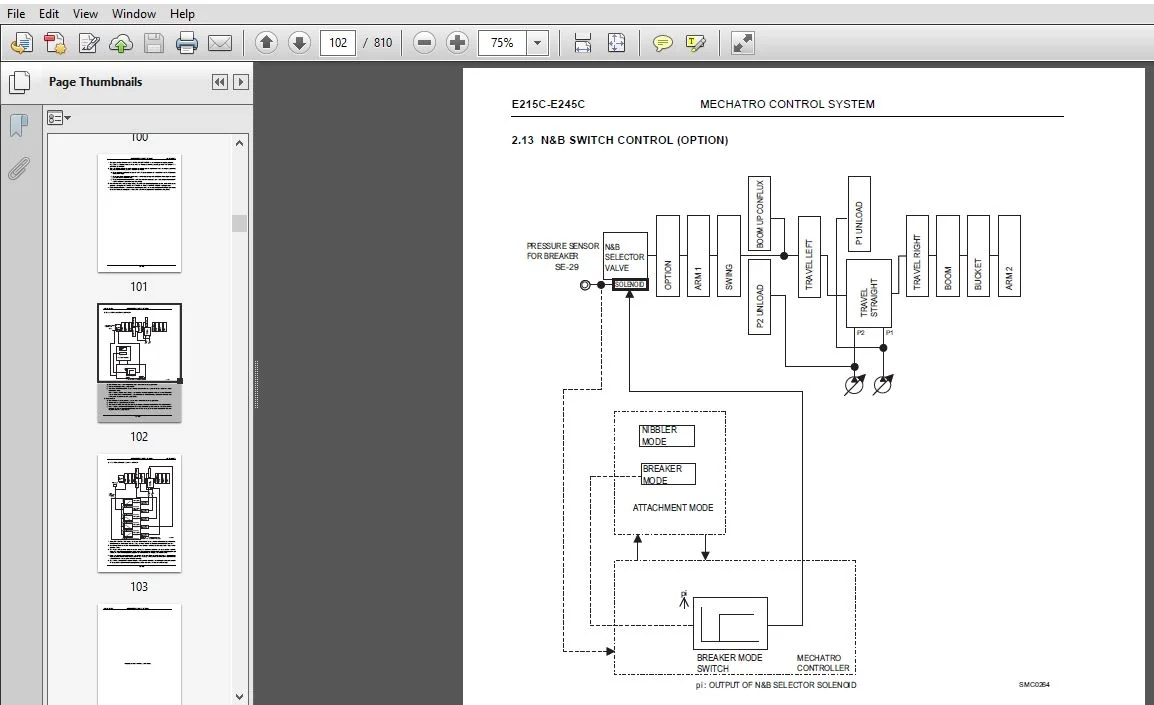Click the 'TRAVEL RIGHT' valve block

pos(917,256)
